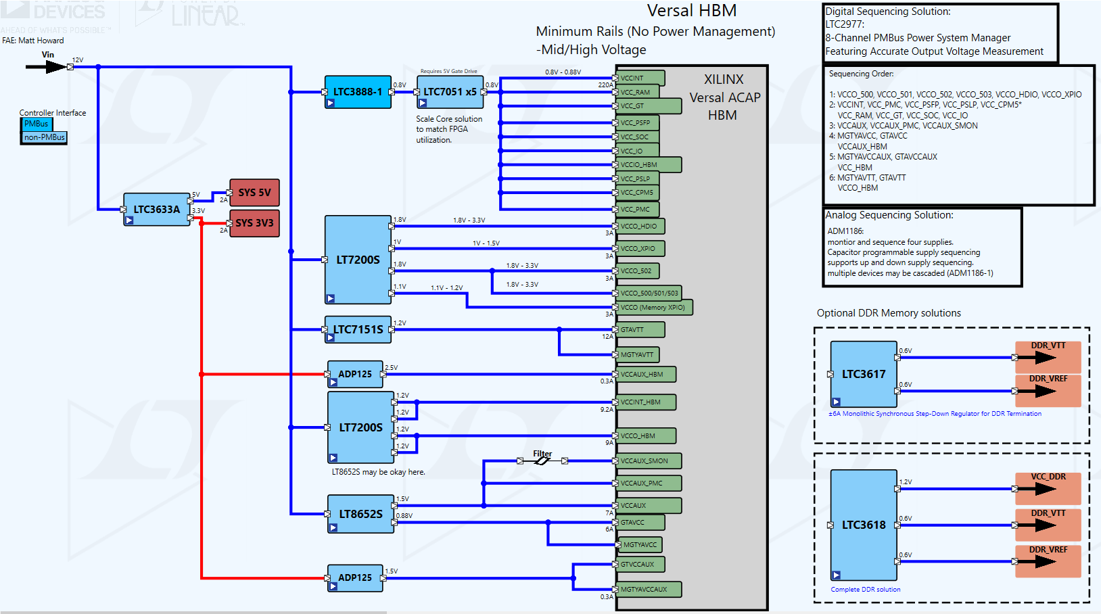Click the play icon on LTC3618 block
The image size is (1101, 614).
click(x=836, y=575)
